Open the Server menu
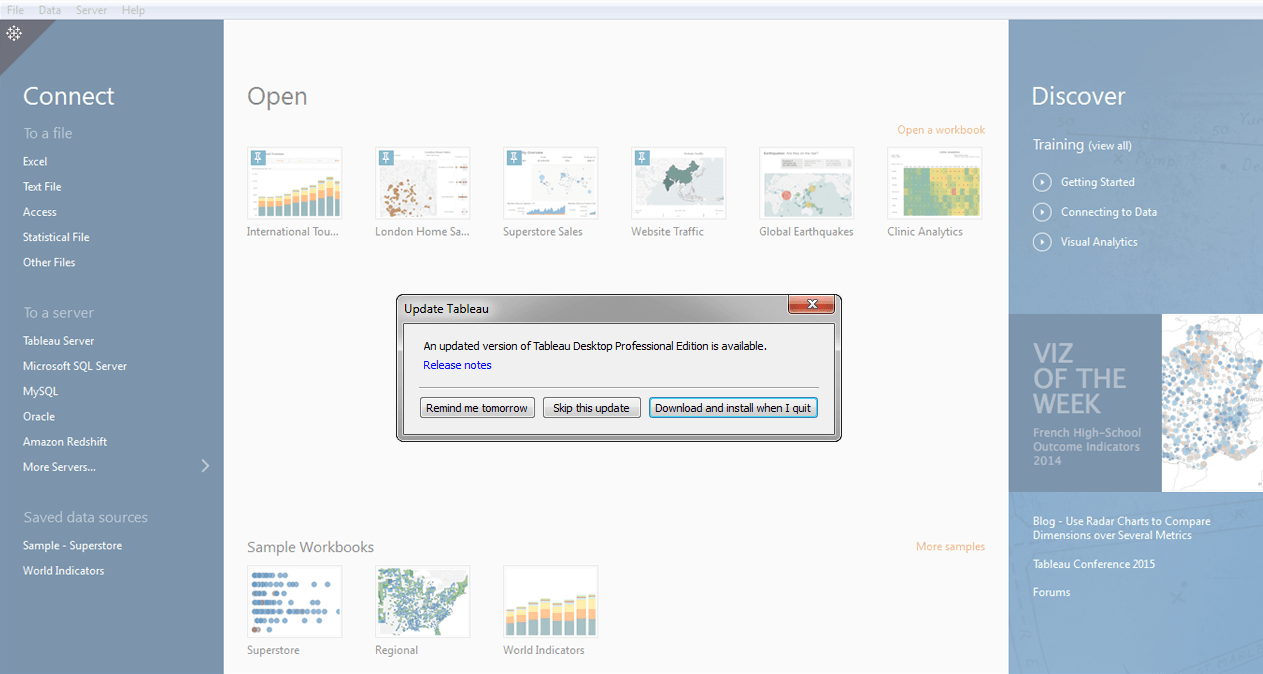Viewport: 1263px width, 674px height. pyautogui.click(x=91, y=10)
